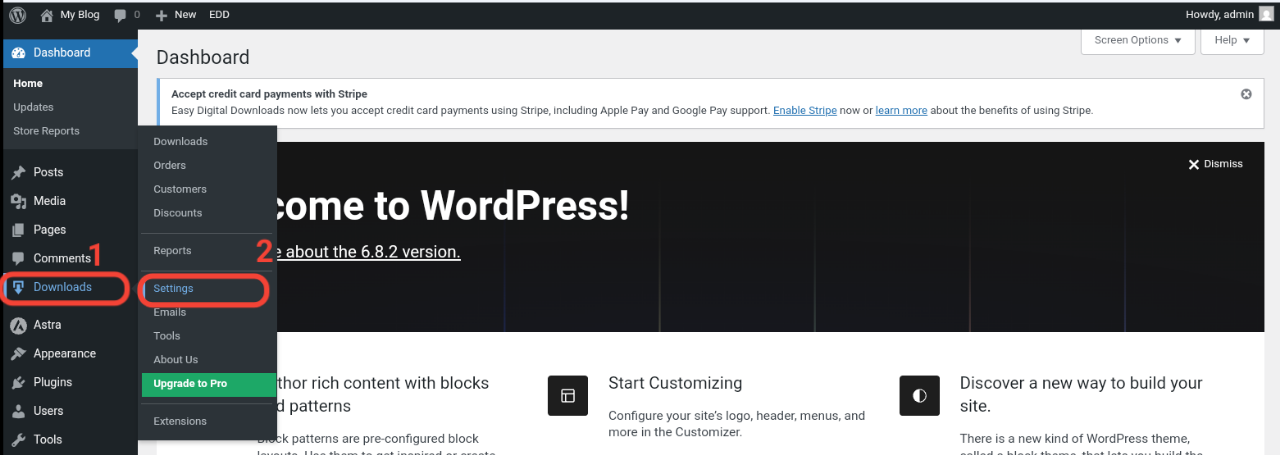Image resolution: width=1280 pixels, height=455 pixels.
Task: Select Orders in the Downloads submenu
Action: (x=170, y=165)
